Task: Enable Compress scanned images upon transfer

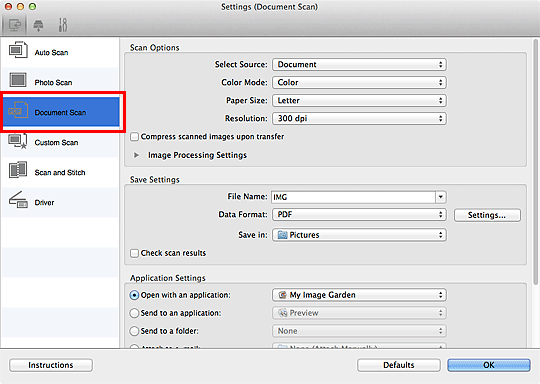Action: coord(135,137)
